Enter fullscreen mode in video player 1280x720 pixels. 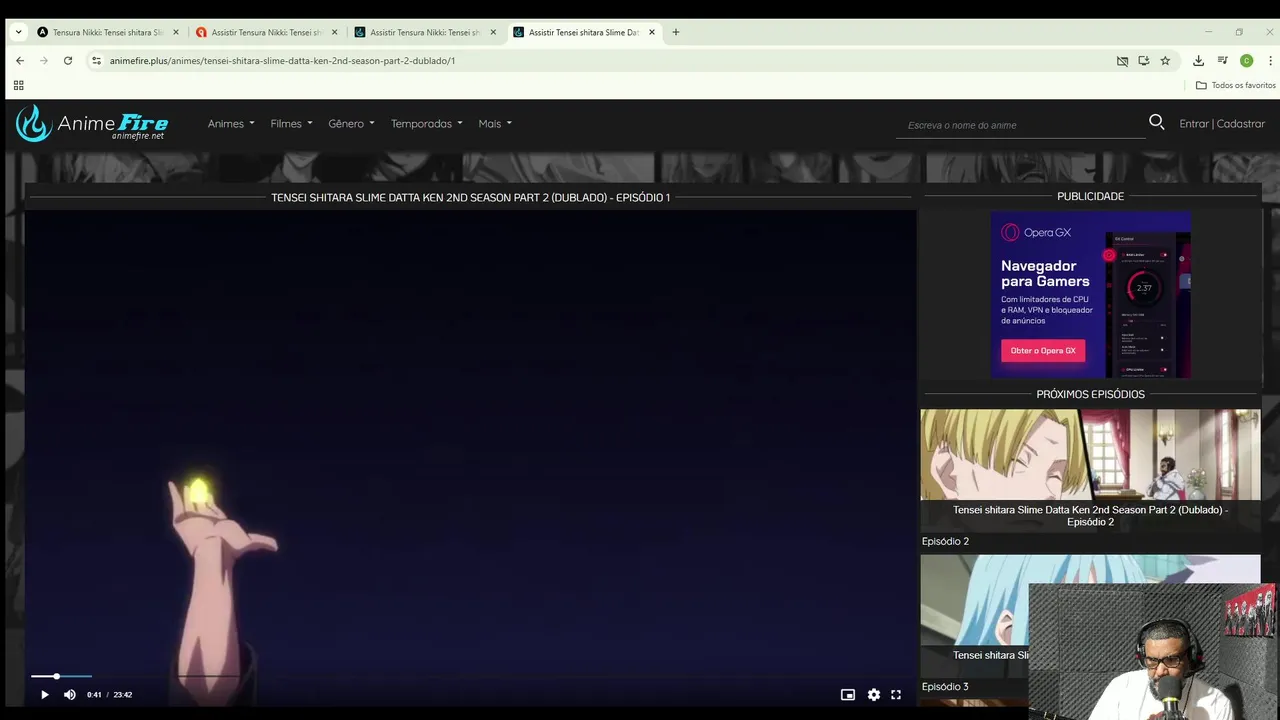896,694
